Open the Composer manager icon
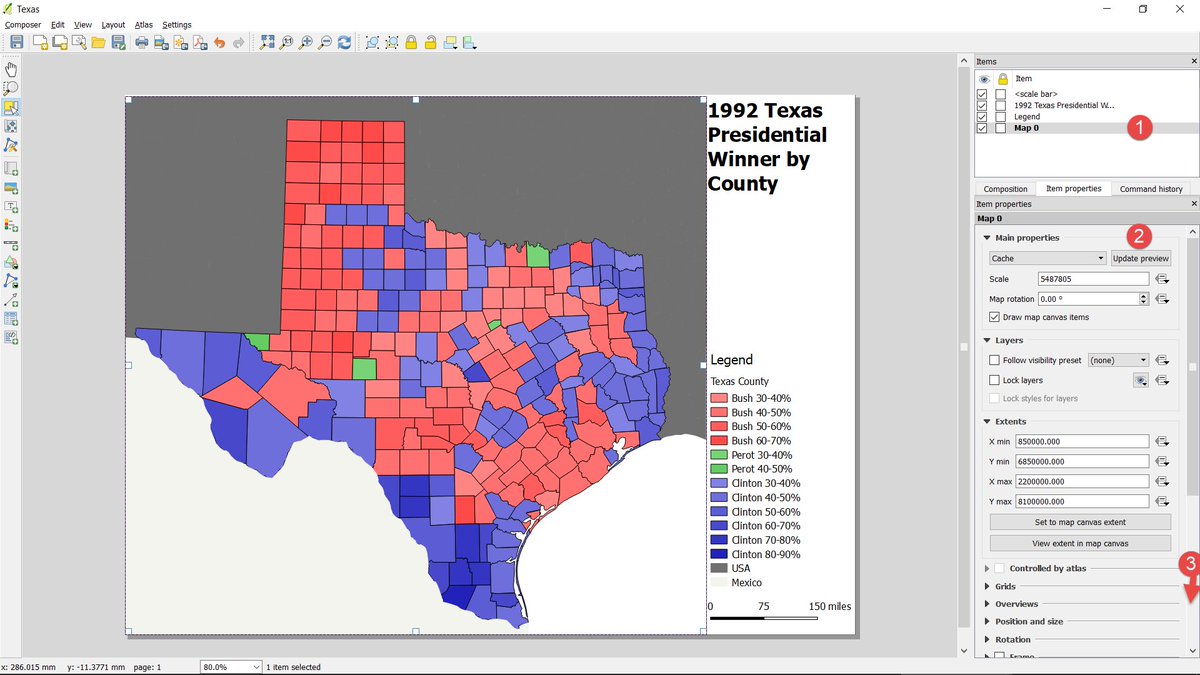Screen dimensions: 1200x675 click(x=79, y=42)
